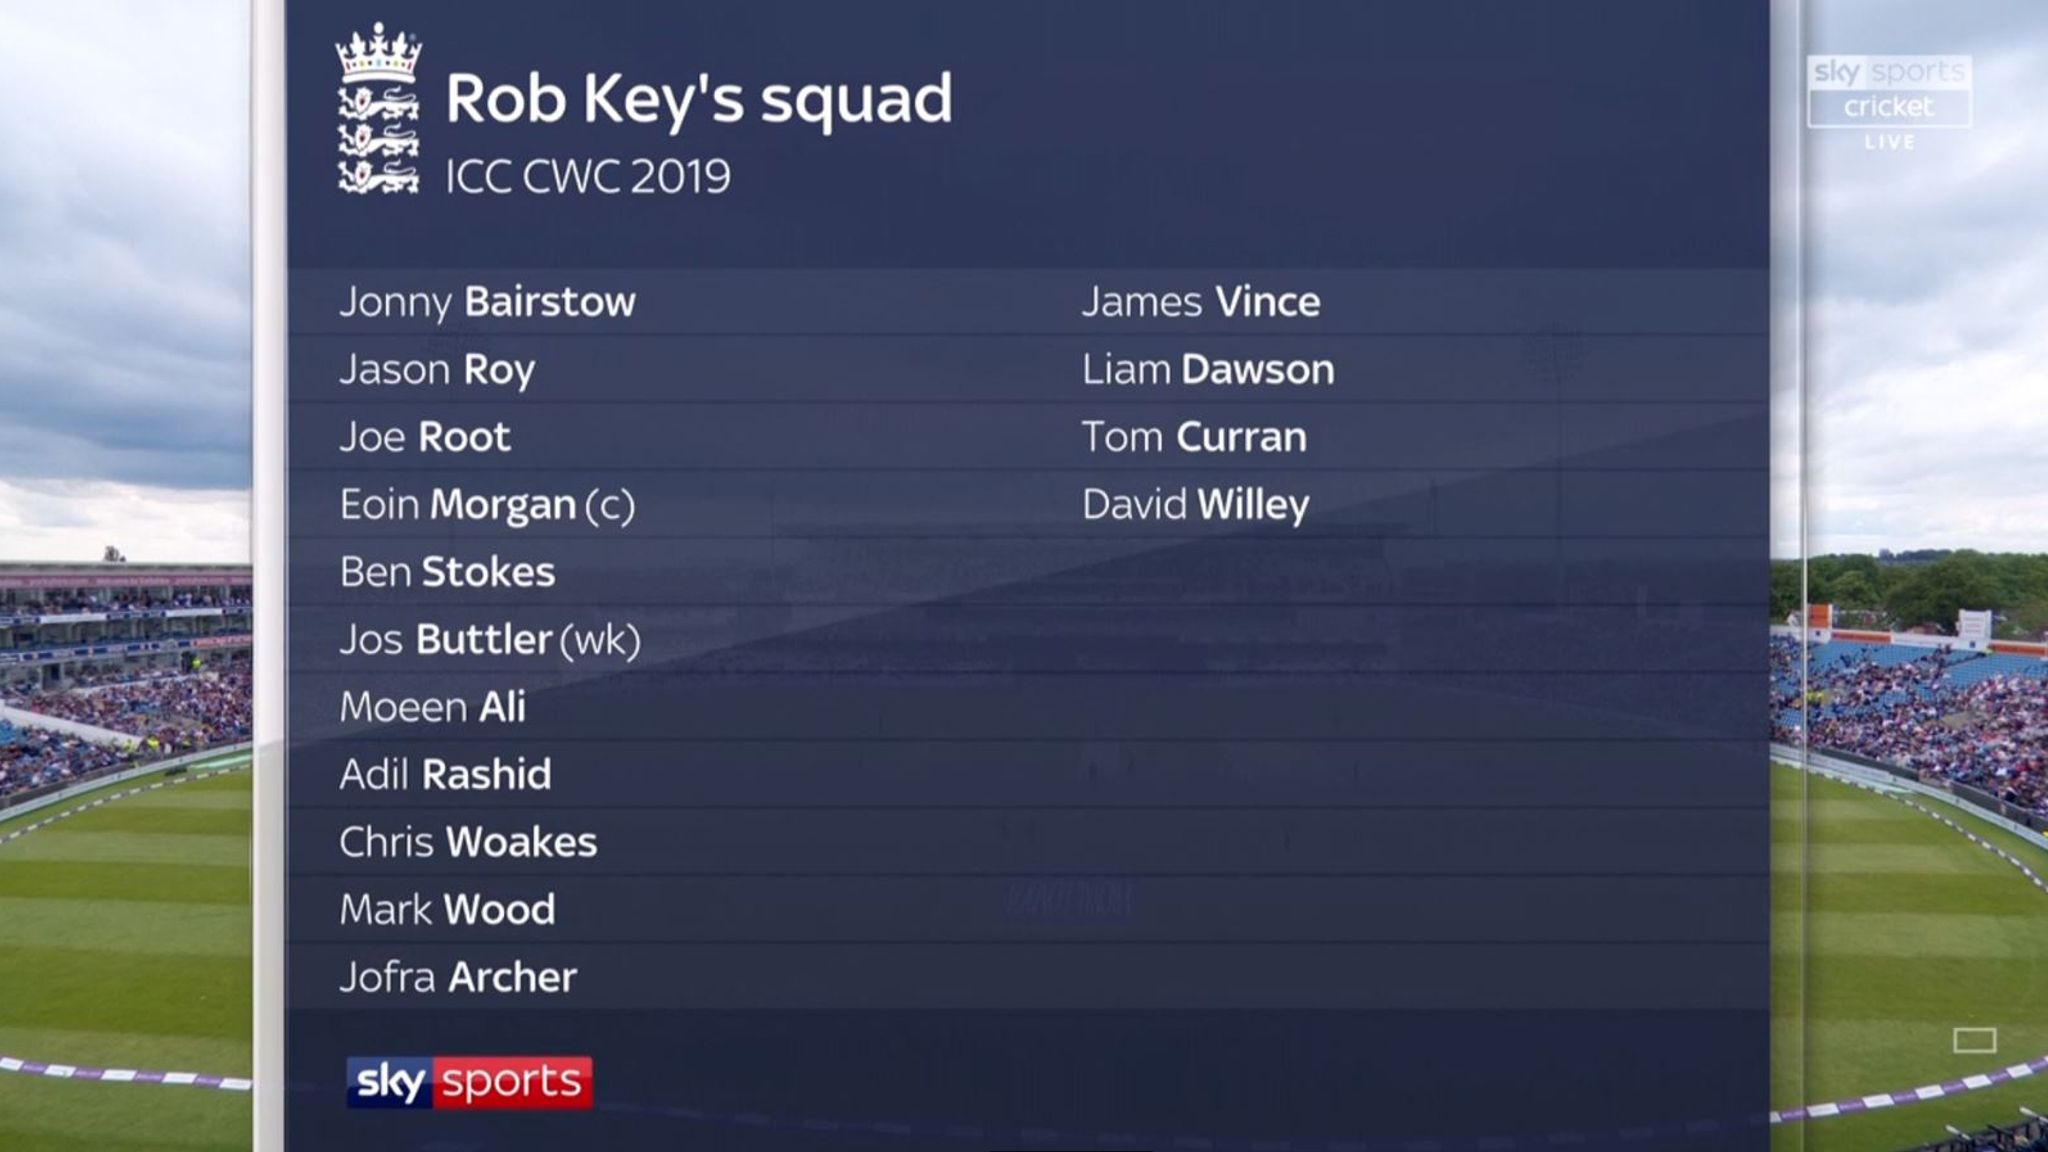Select captain Eoin Morgan's name
Viewport: 2048px width, 1152px height.
coord(487,505)
